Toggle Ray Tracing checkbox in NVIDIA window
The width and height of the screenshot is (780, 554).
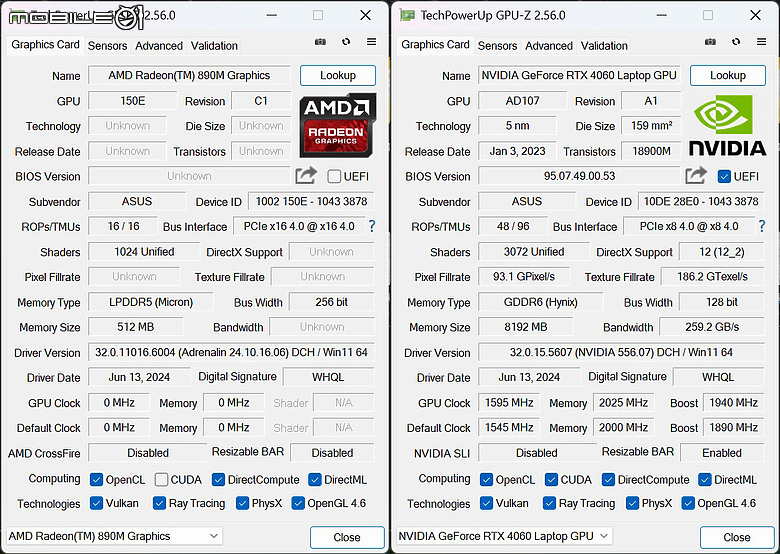[x=549, y=503]
